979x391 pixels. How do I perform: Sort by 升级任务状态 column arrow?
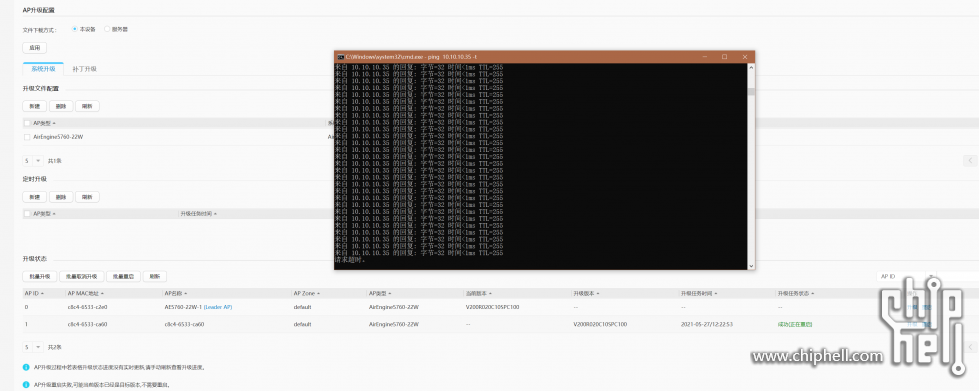[x=813, y=293]
